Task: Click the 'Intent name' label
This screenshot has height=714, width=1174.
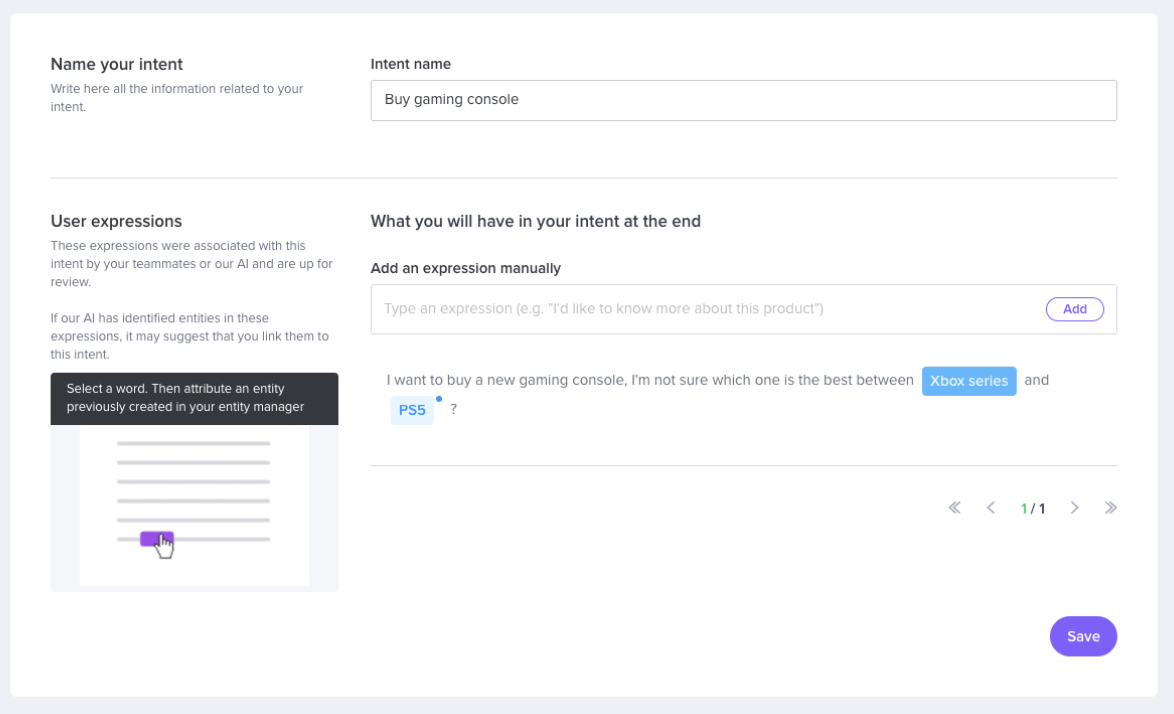Action: (410, 64)
